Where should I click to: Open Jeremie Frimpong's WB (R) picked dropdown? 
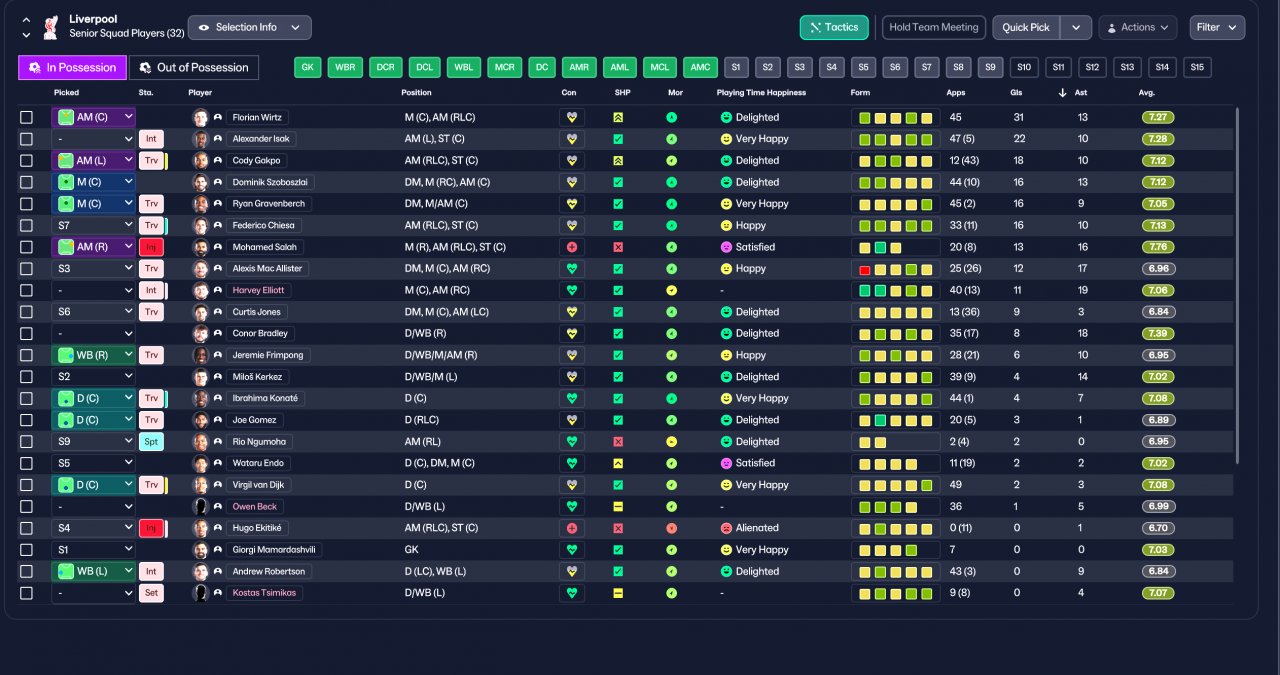(94, 355)
